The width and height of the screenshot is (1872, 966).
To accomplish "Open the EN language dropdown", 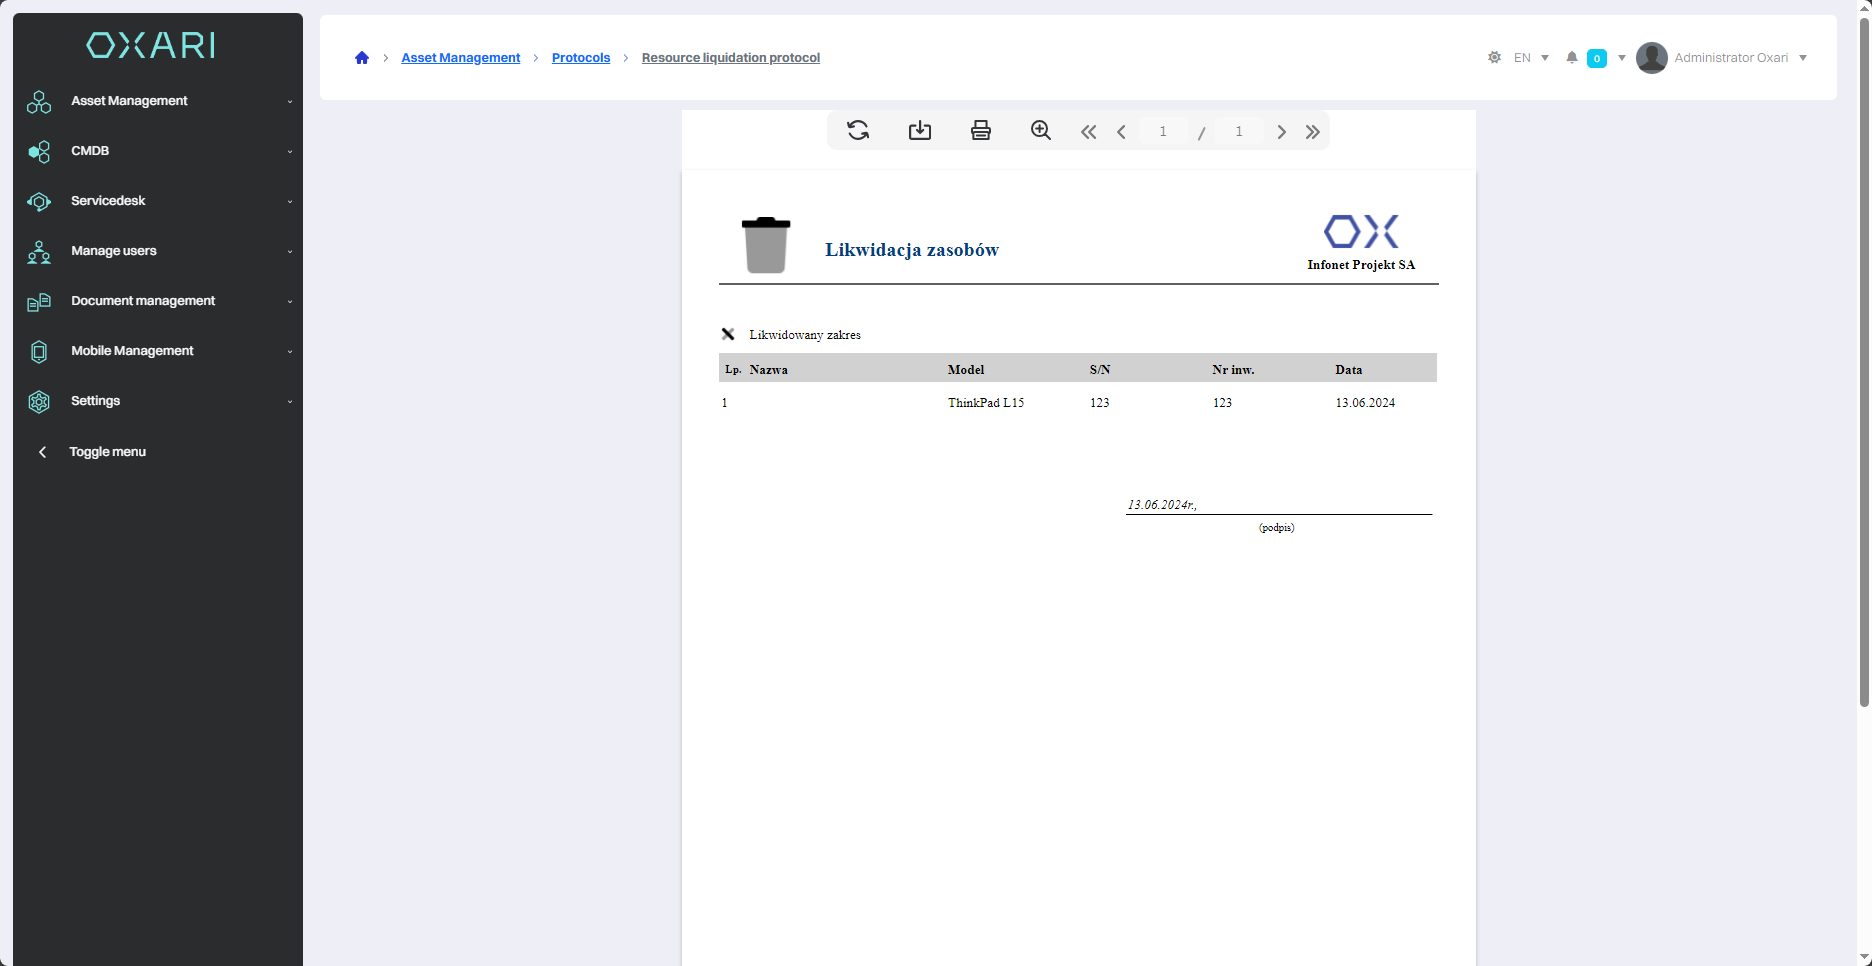I will [1531, 58].
